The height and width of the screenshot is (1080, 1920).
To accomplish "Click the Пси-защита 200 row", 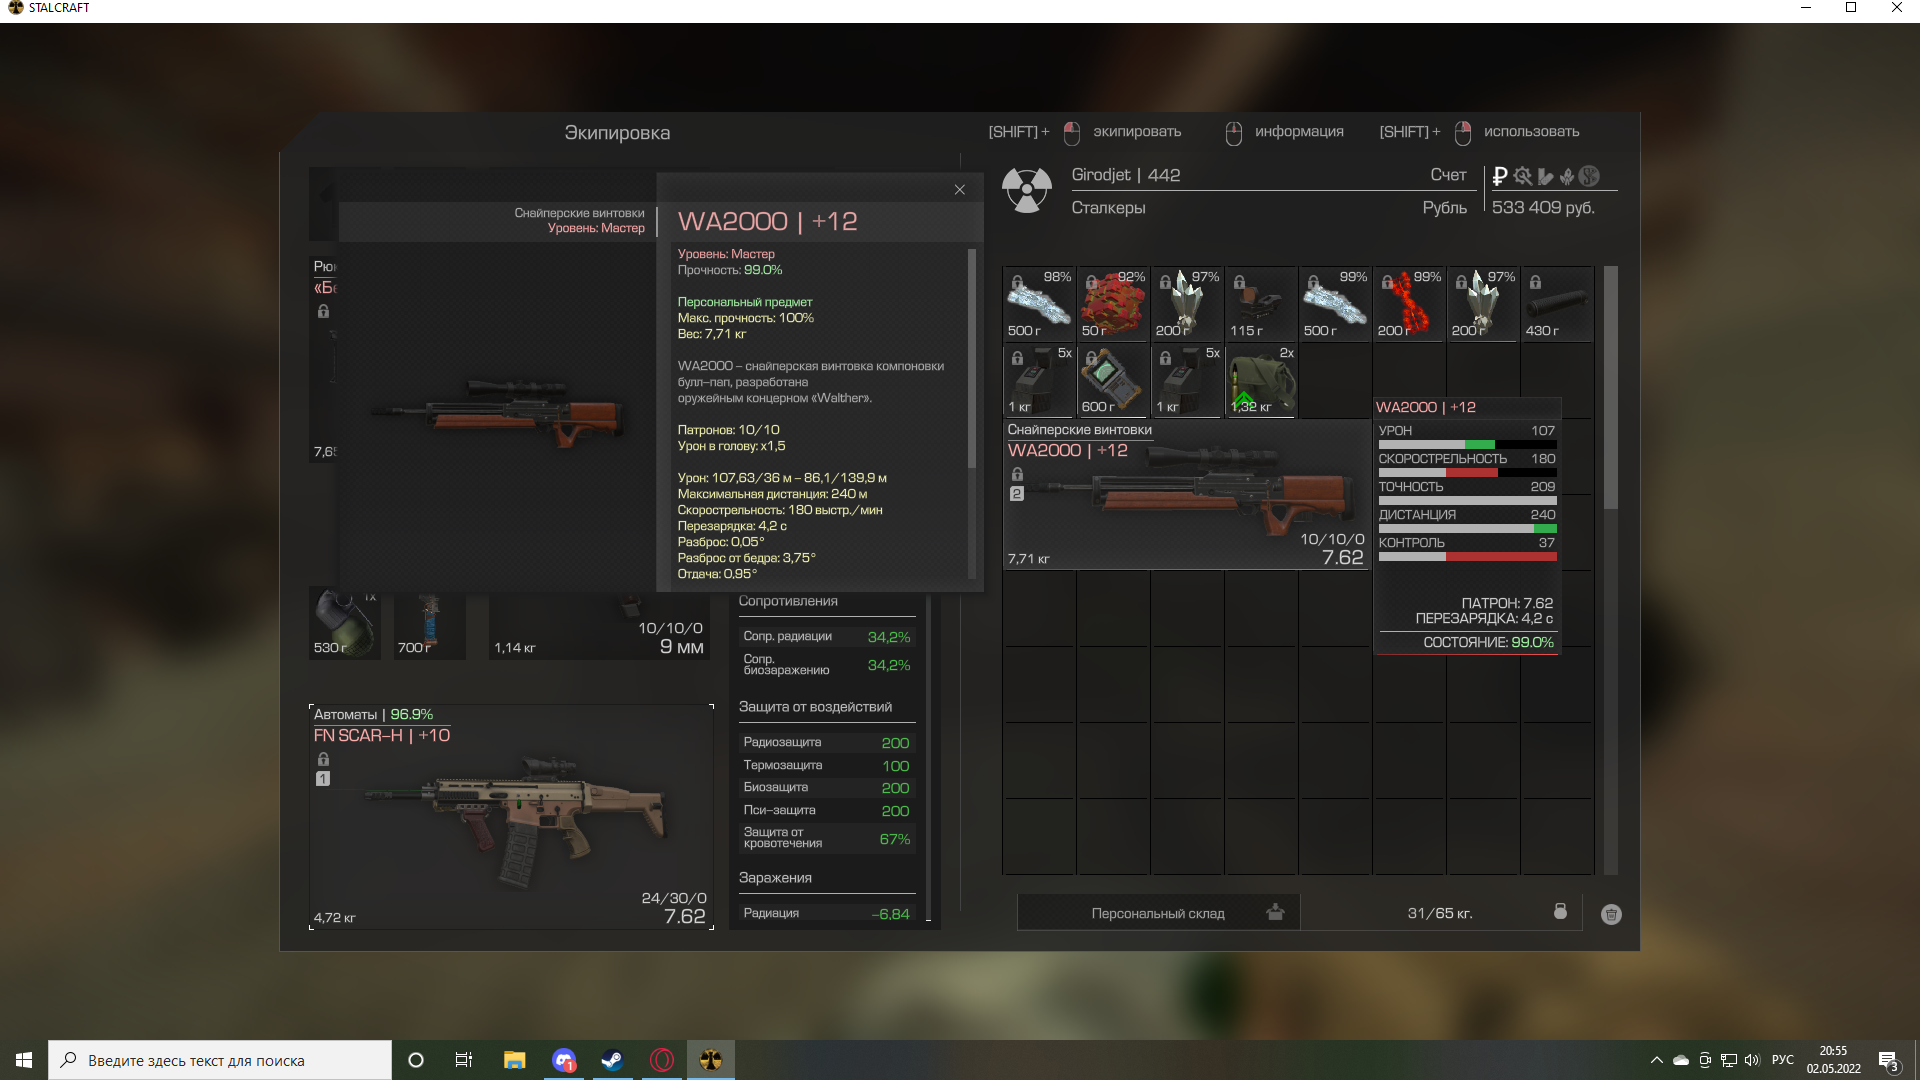I will tap(827, 810).
